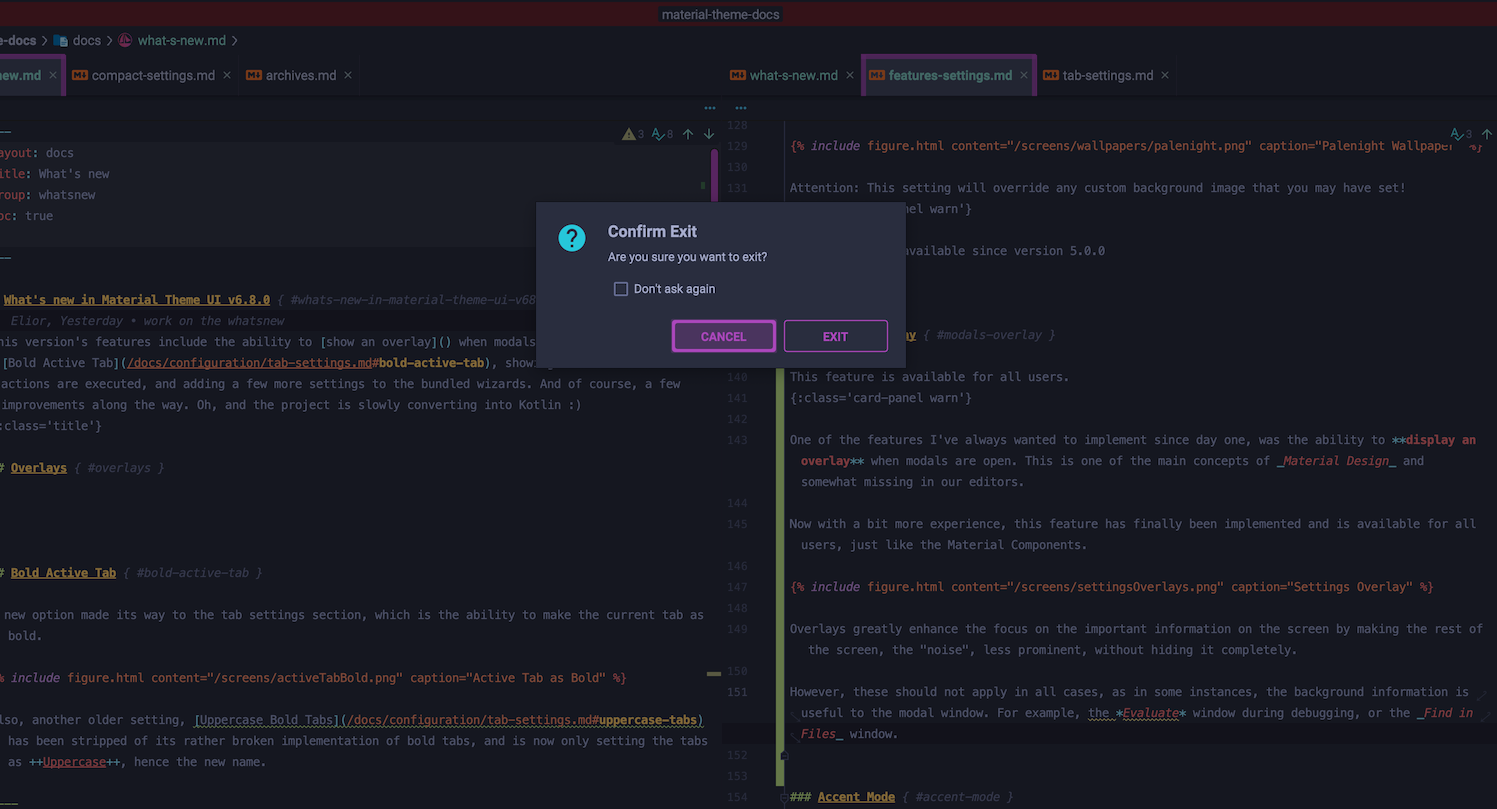
Task: Toggle the Don't ask again checkbox
Action: 621,288
